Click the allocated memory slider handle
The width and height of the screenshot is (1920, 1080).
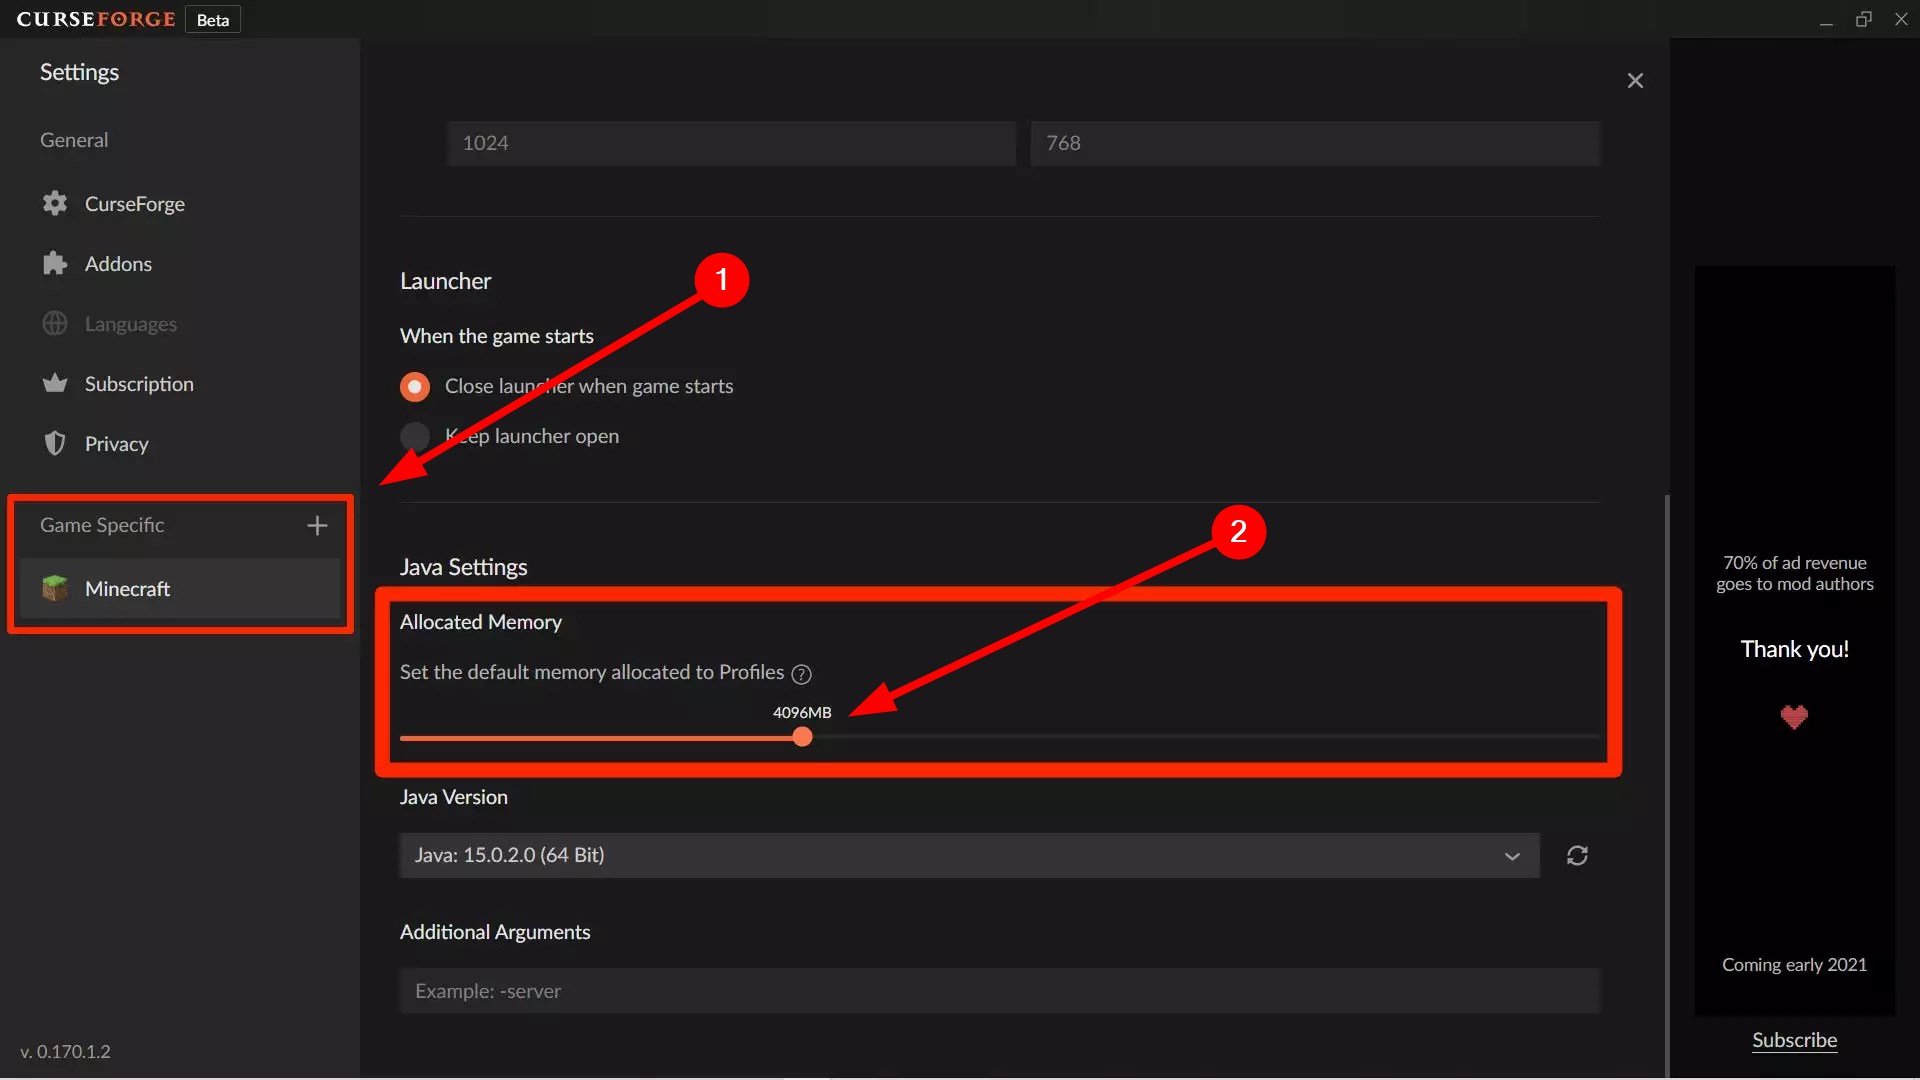pos(802,737)
